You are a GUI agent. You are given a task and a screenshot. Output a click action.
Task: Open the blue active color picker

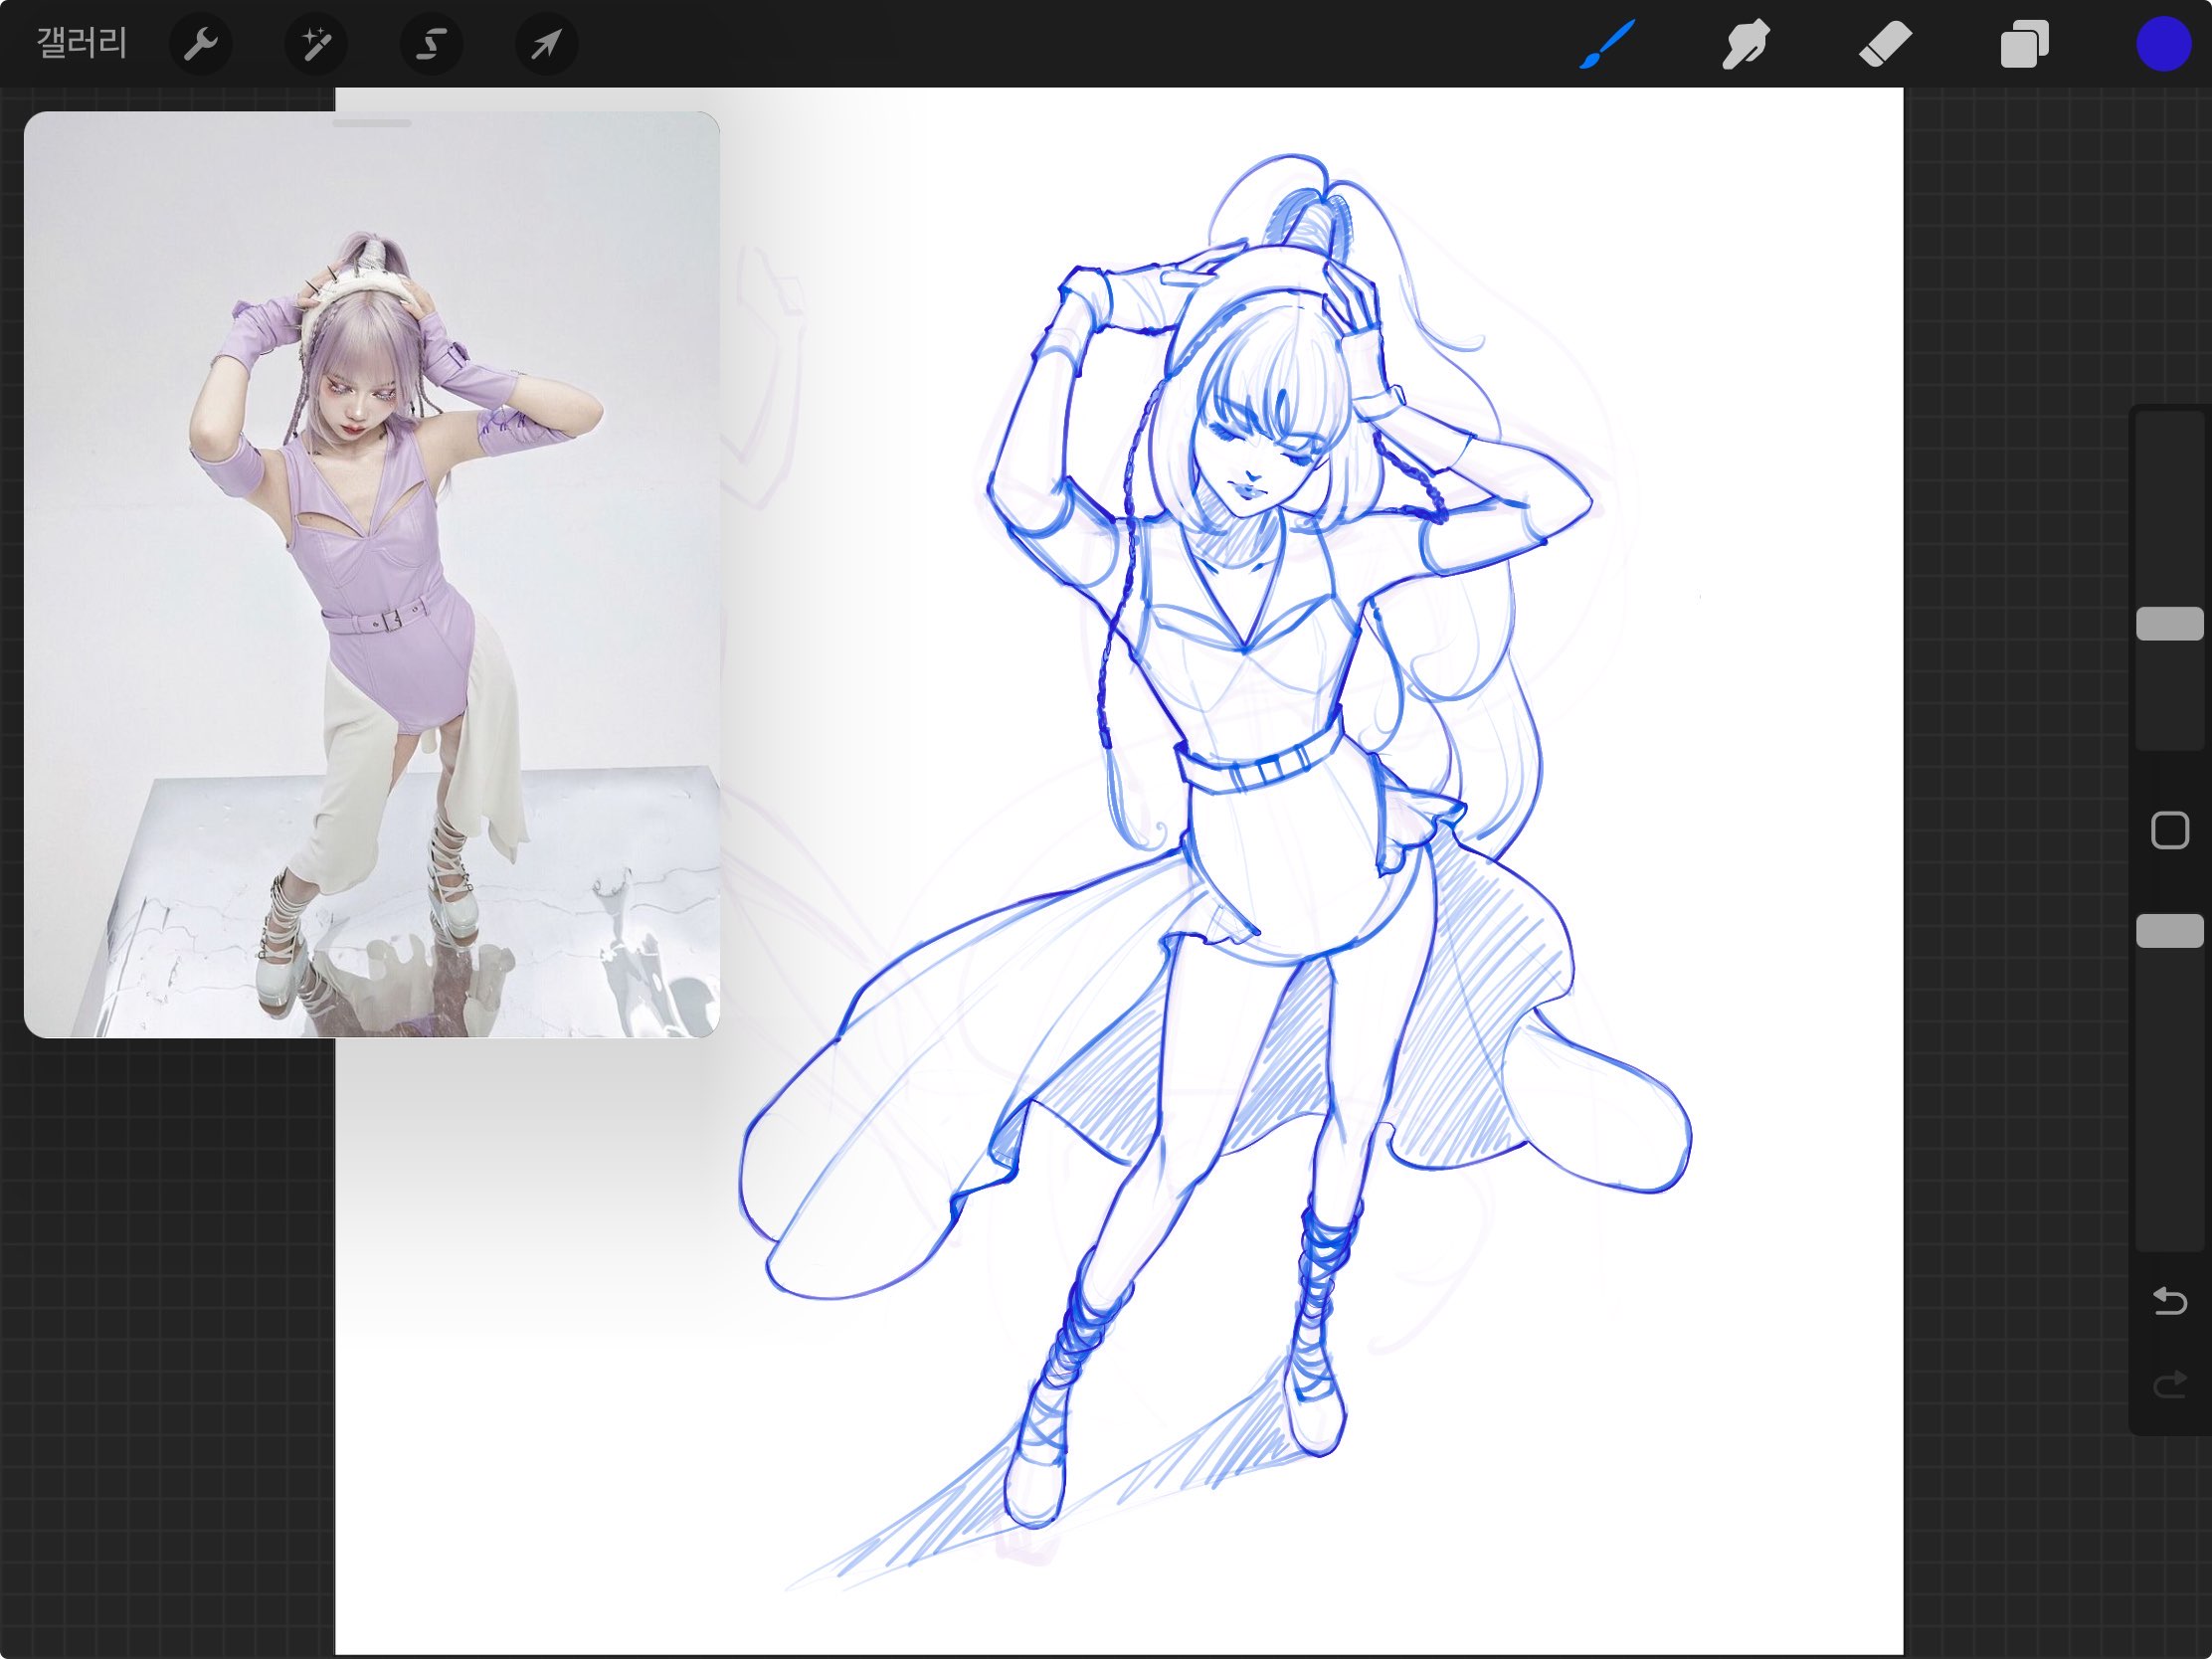pyautogui.click(x=2163, y=45)
